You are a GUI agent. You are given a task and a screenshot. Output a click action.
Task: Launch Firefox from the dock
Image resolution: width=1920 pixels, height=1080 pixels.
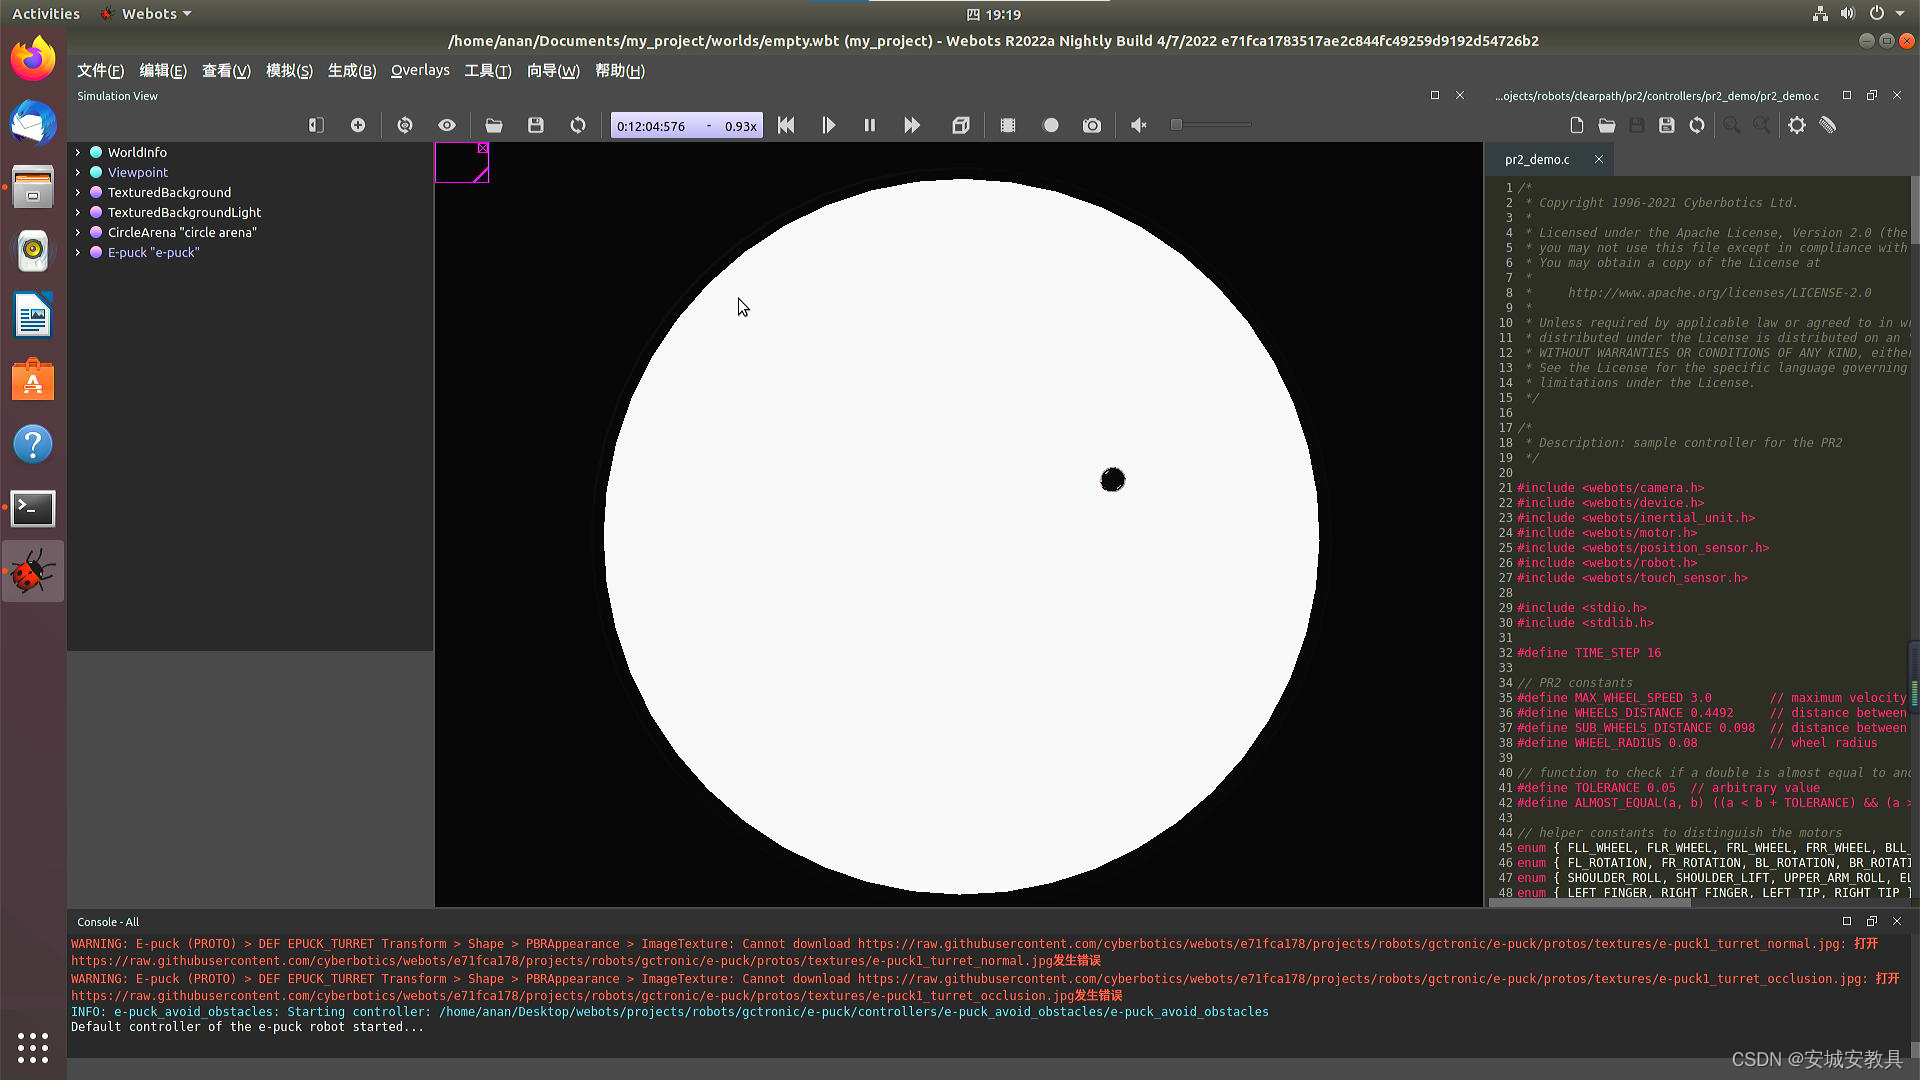pyautogui.click(x=33, y=59)
